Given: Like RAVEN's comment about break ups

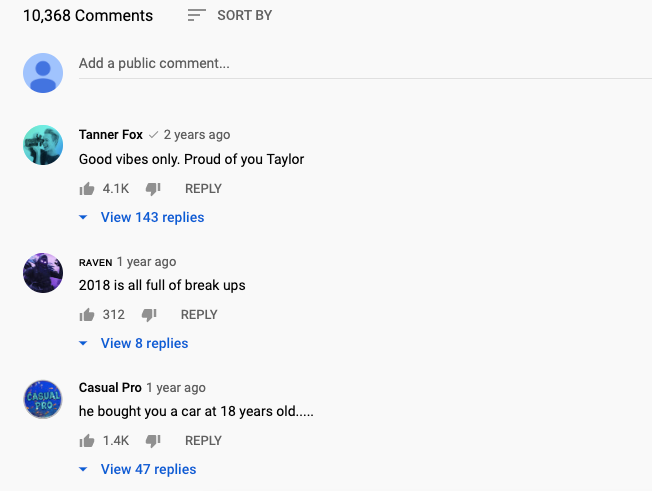Looking at the screenshot, I should pos(87,315).
